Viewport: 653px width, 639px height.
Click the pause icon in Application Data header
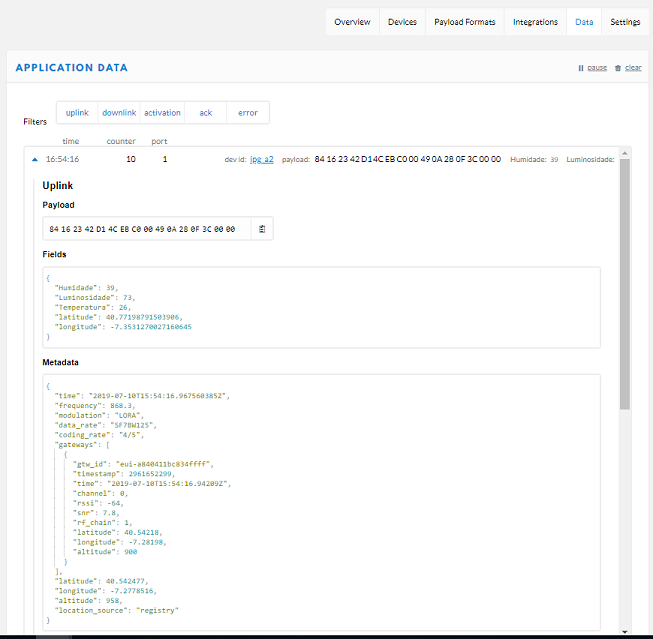coord(581,68)
